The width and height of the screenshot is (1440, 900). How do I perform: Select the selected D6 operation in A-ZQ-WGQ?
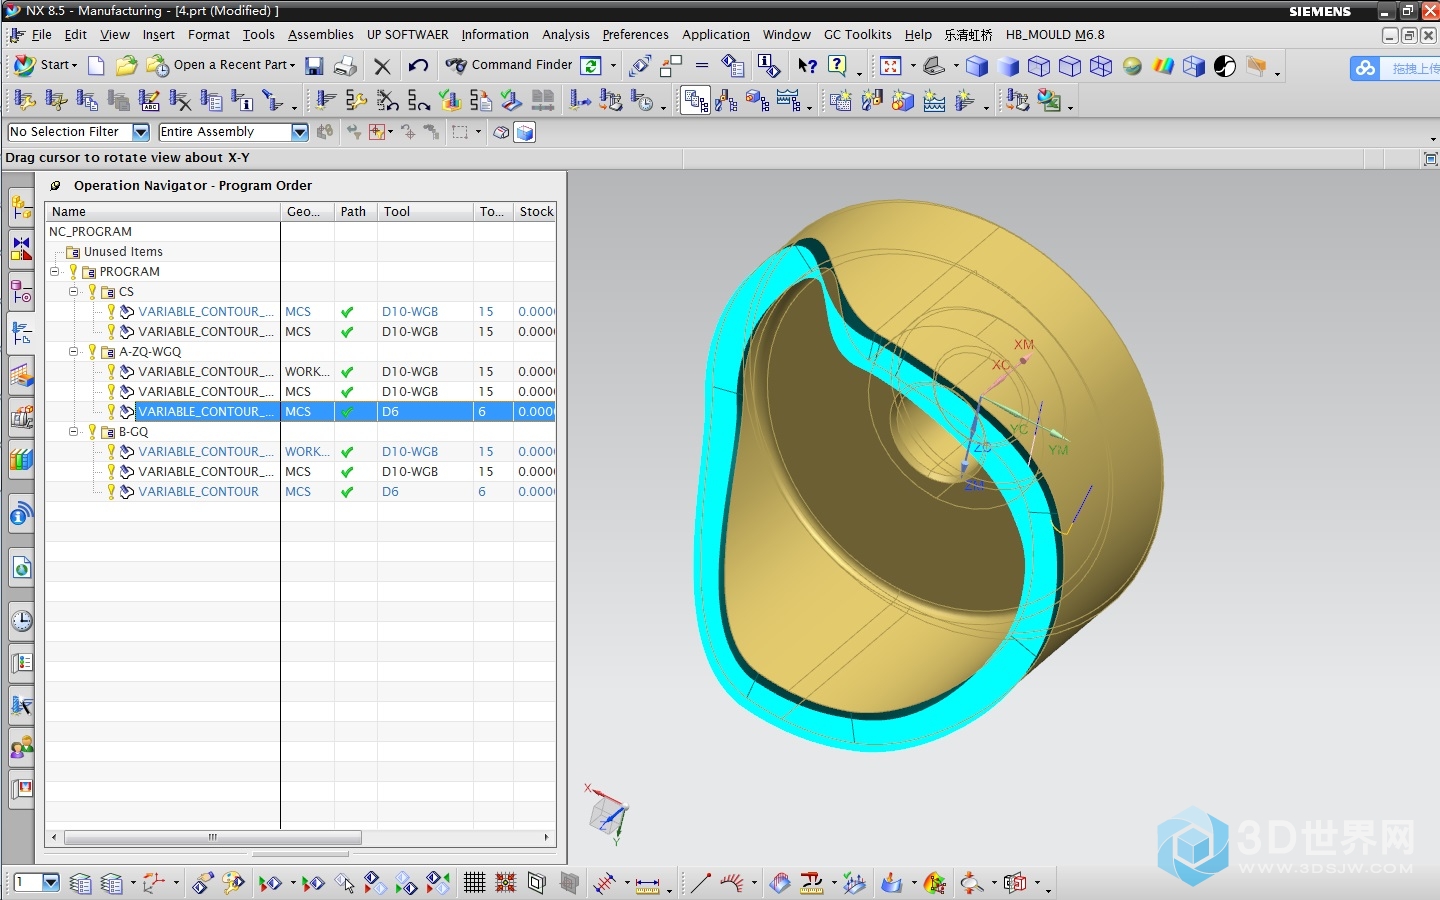pyautogui.click(x=300, y=412)
